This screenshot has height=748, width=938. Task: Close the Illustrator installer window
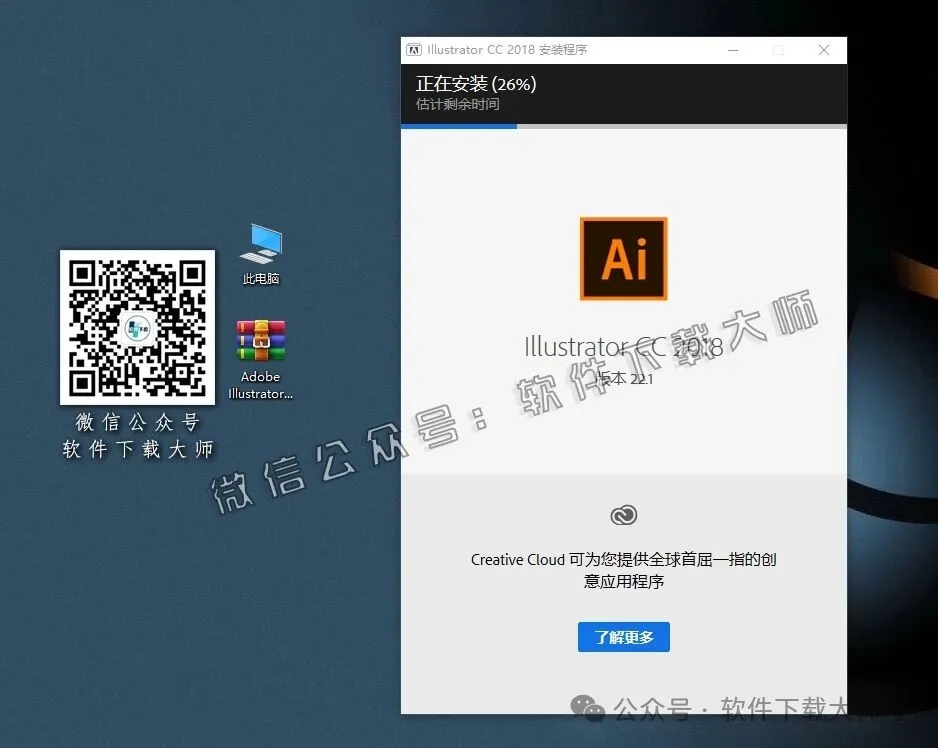click(x=823, y=49)
